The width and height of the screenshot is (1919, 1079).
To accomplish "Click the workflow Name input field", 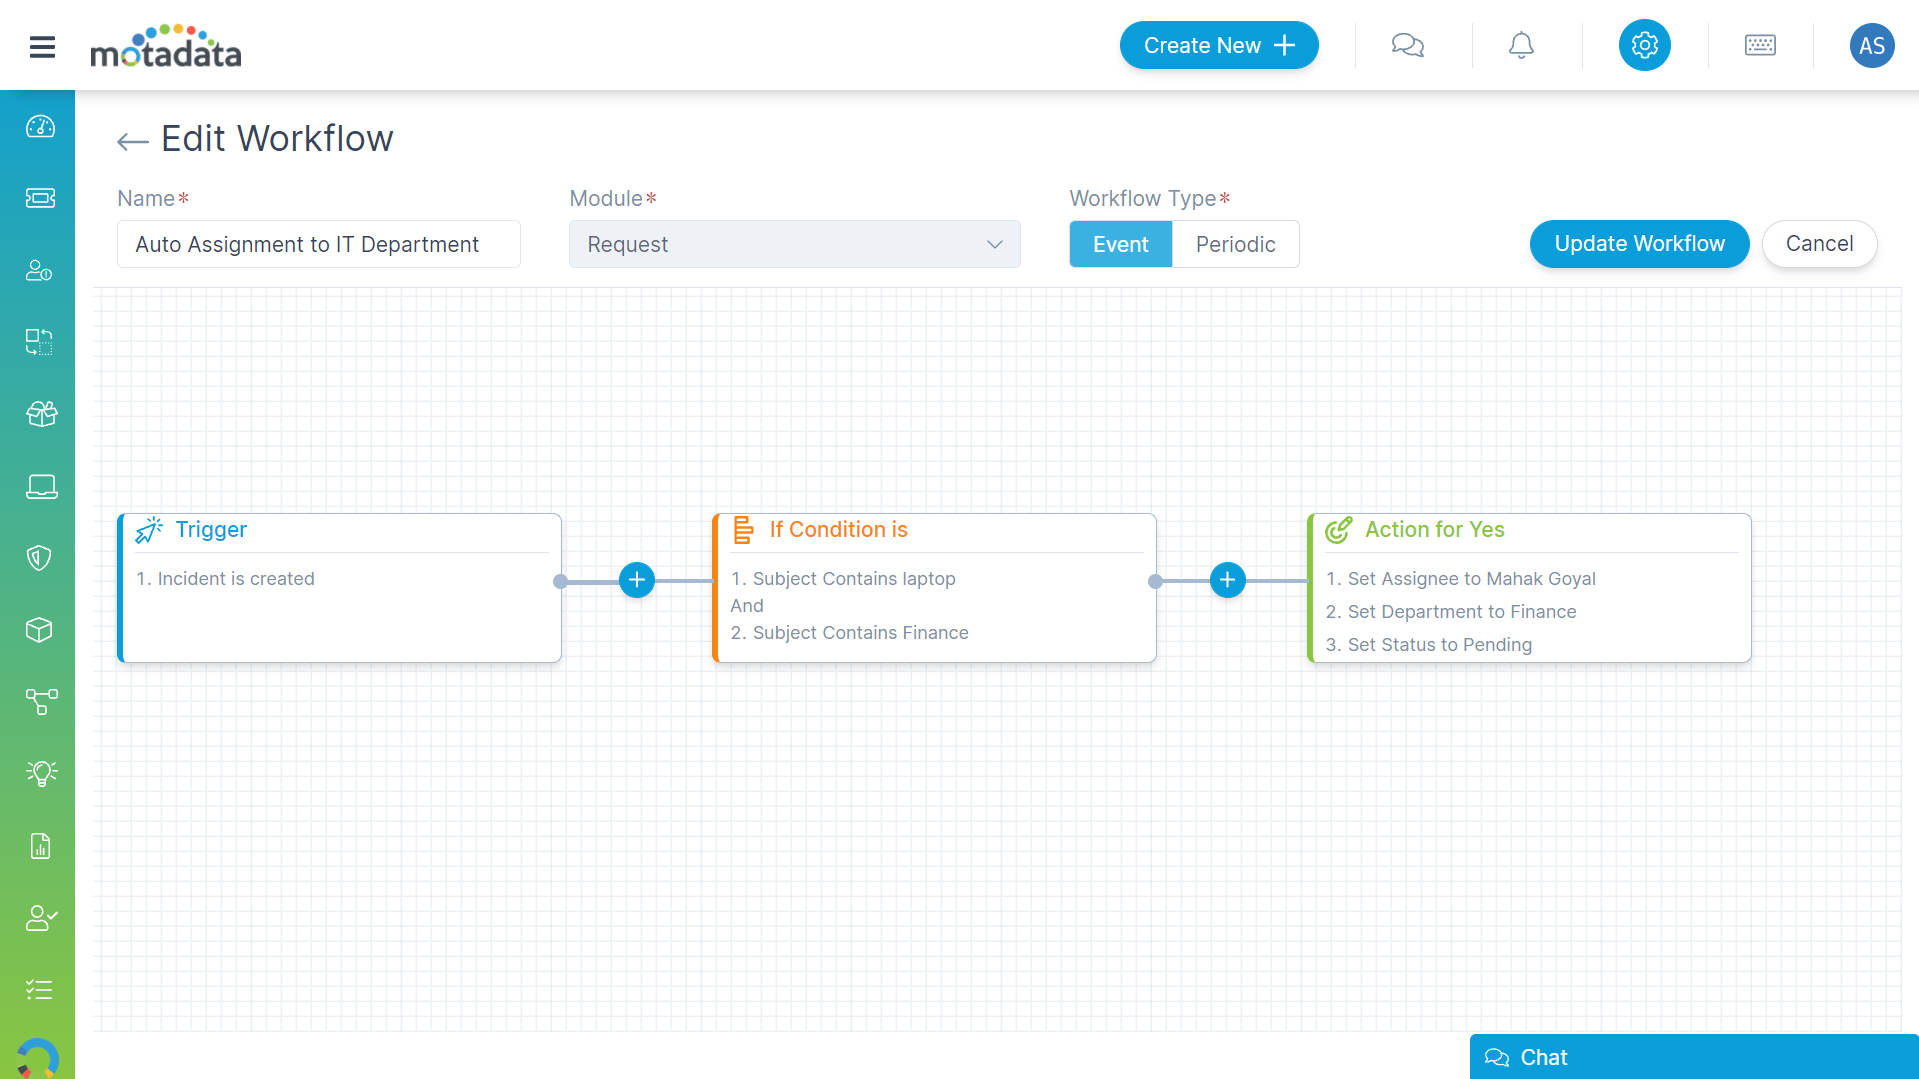I will [x=318, y=245].
